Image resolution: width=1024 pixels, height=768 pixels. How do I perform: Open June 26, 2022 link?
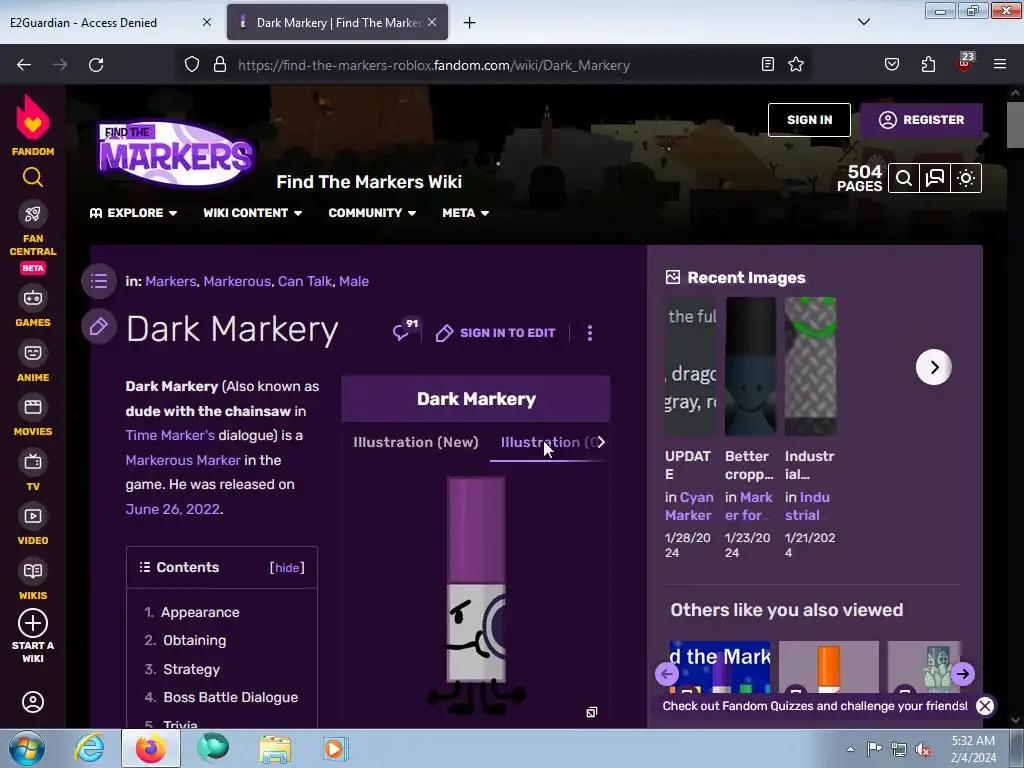(172, 509)
